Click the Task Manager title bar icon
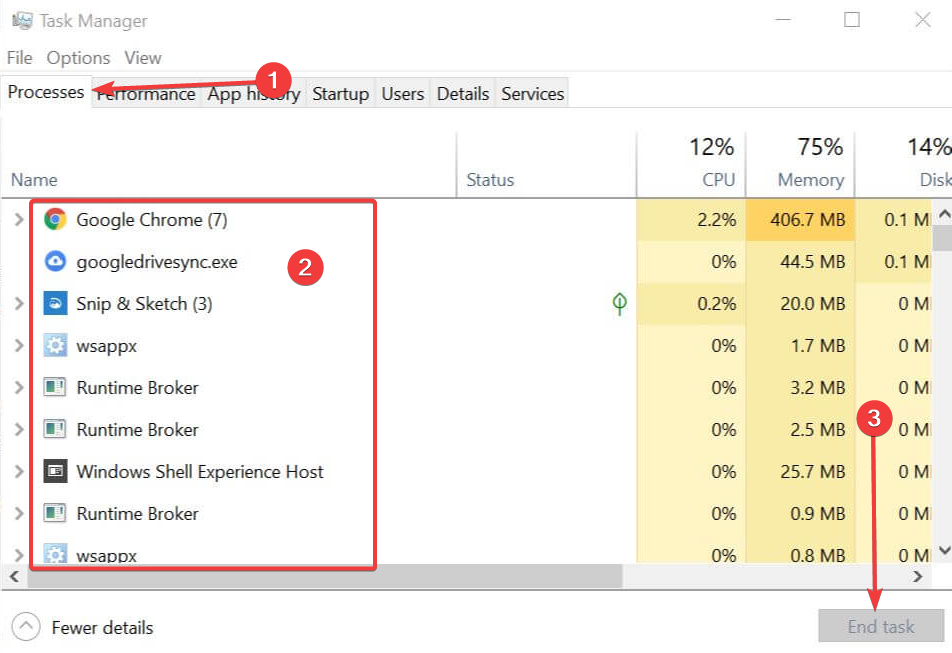Screen dimensions: 952x653 tap(22, 21)
